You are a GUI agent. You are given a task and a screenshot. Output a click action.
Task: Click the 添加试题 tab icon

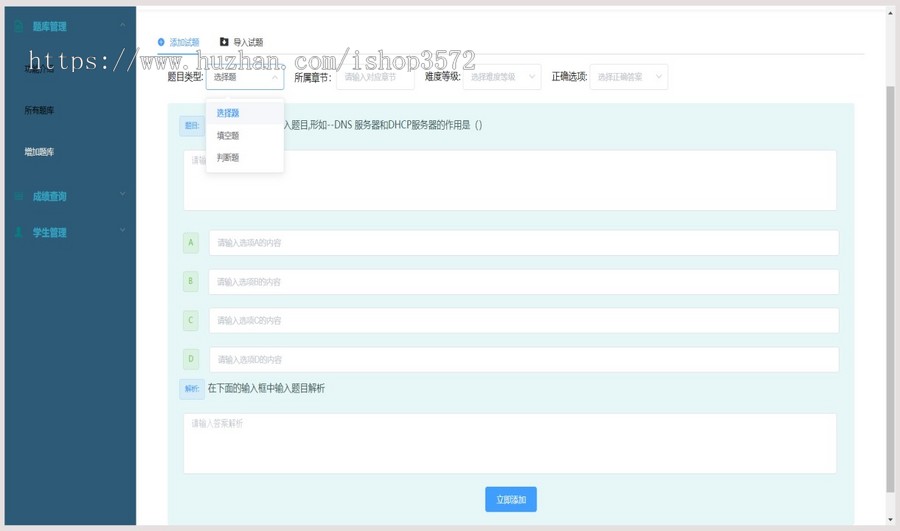(161, 42)
